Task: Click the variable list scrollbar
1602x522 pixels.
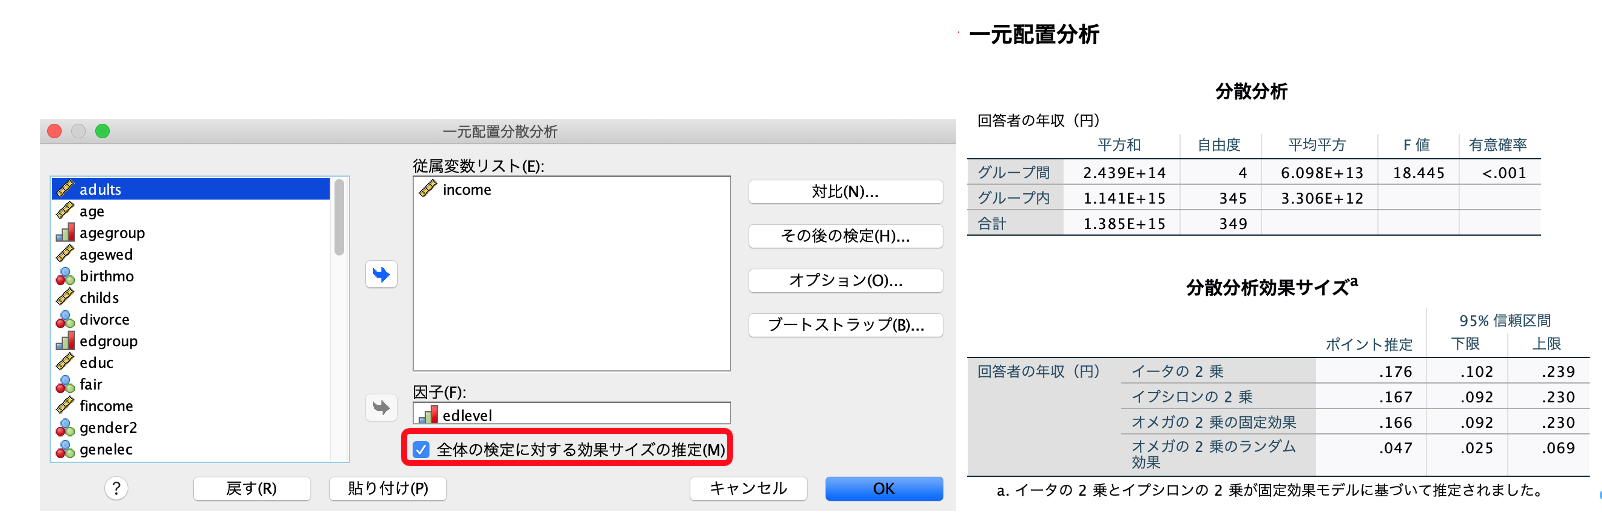Action: click(339, 217)
